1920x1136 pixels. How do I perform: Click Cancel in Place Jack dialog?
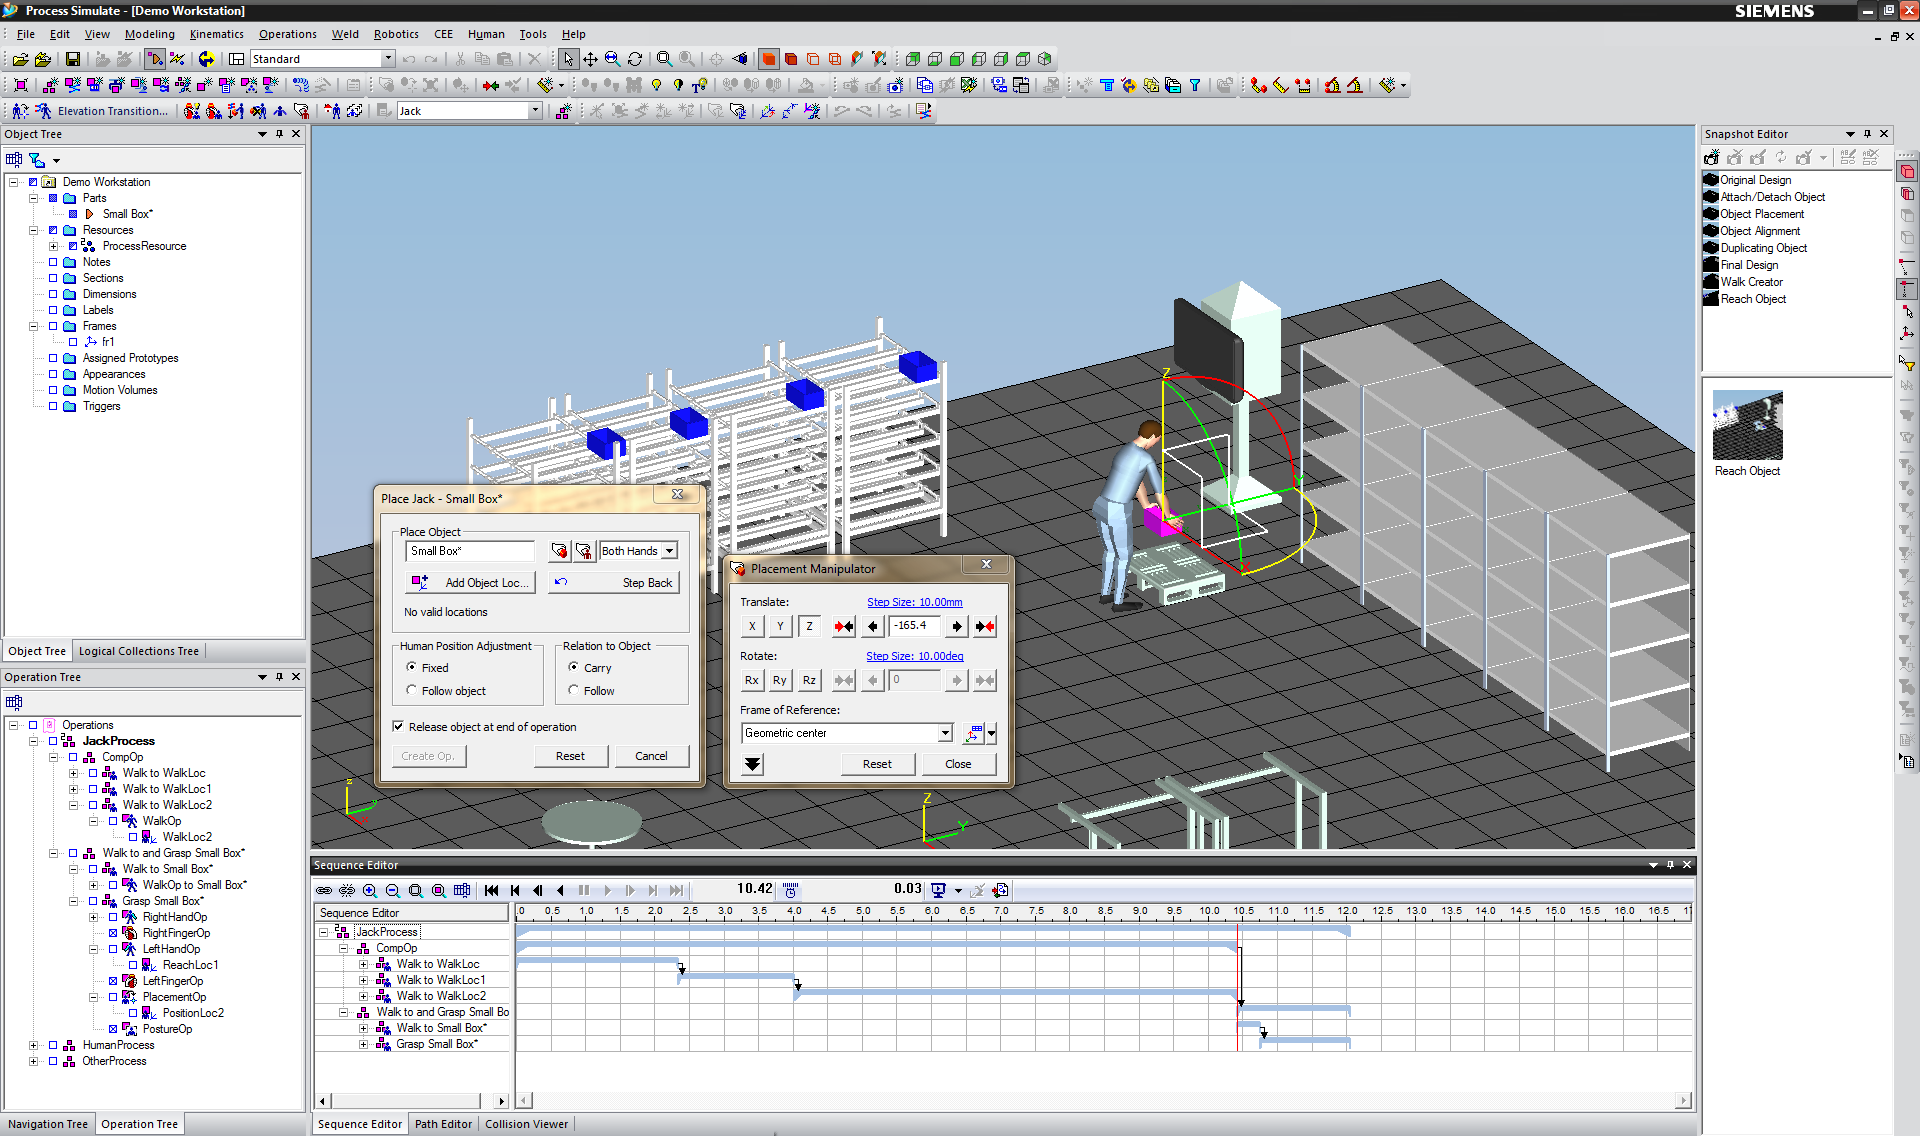click(x=651, y=756)
